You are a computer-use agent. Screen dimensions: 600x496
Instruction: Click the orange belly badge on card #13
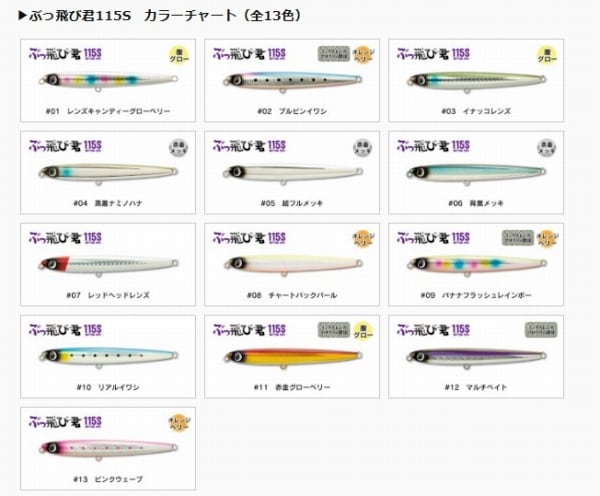click(179, 423)
